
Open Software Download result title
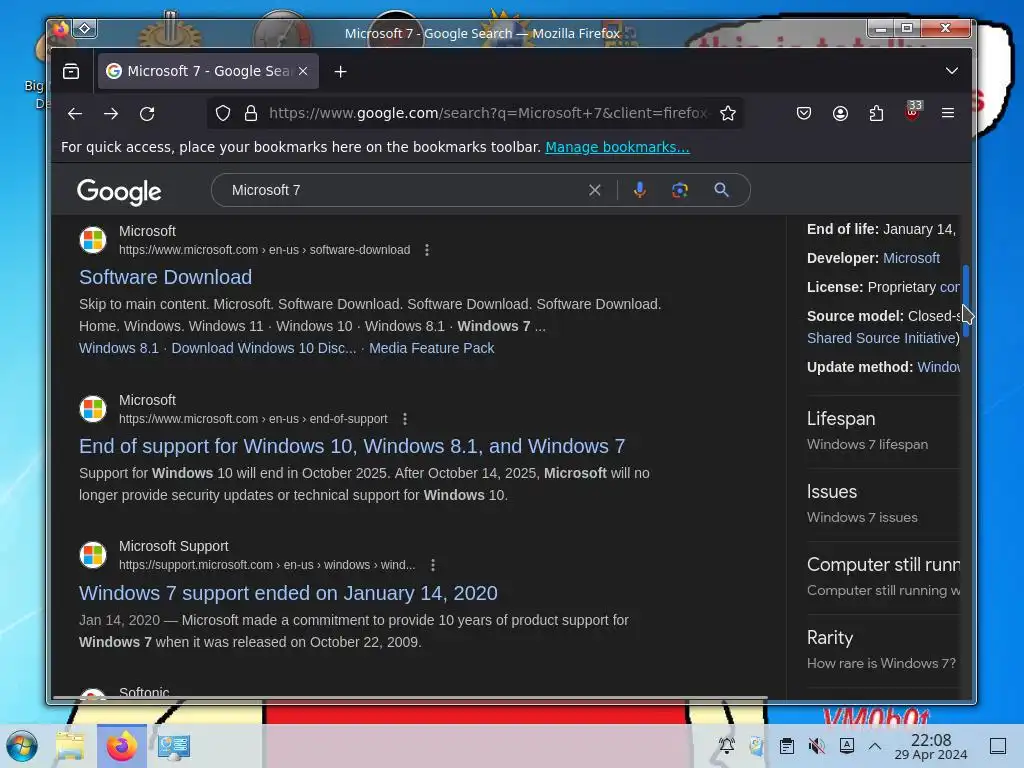pos(165,277)
